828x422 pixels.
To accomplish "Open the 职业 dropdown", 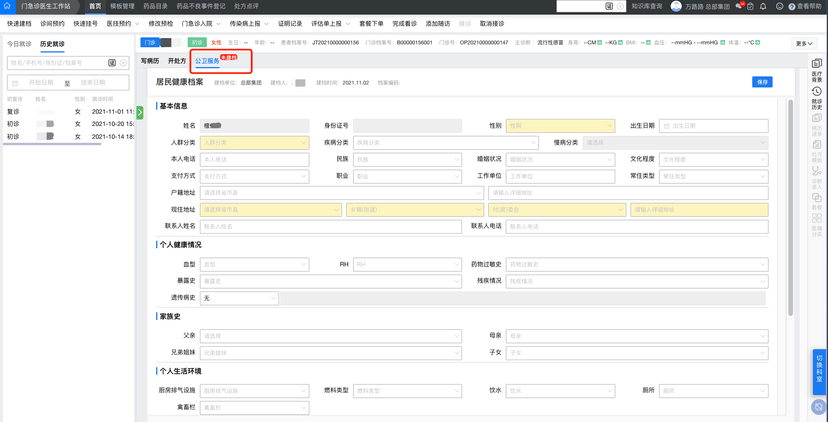I will pyautogui.click(x=407, y=176).
